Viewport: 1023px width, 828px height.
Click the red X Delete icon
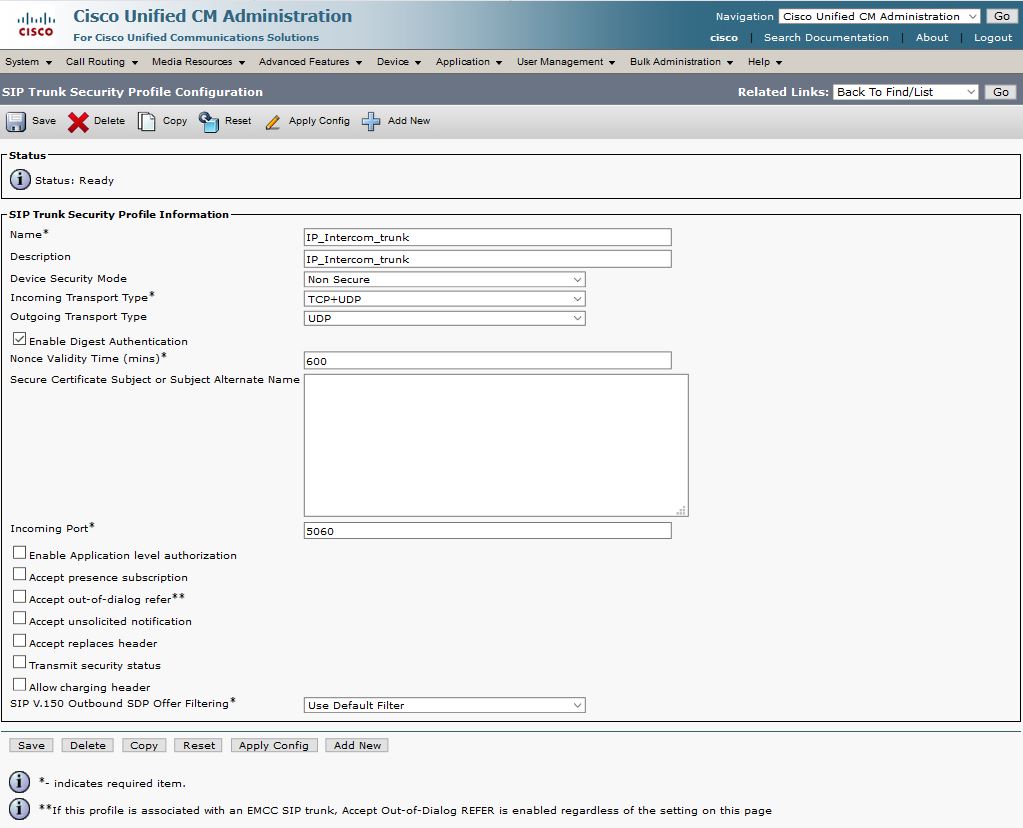tap(78, 121)
